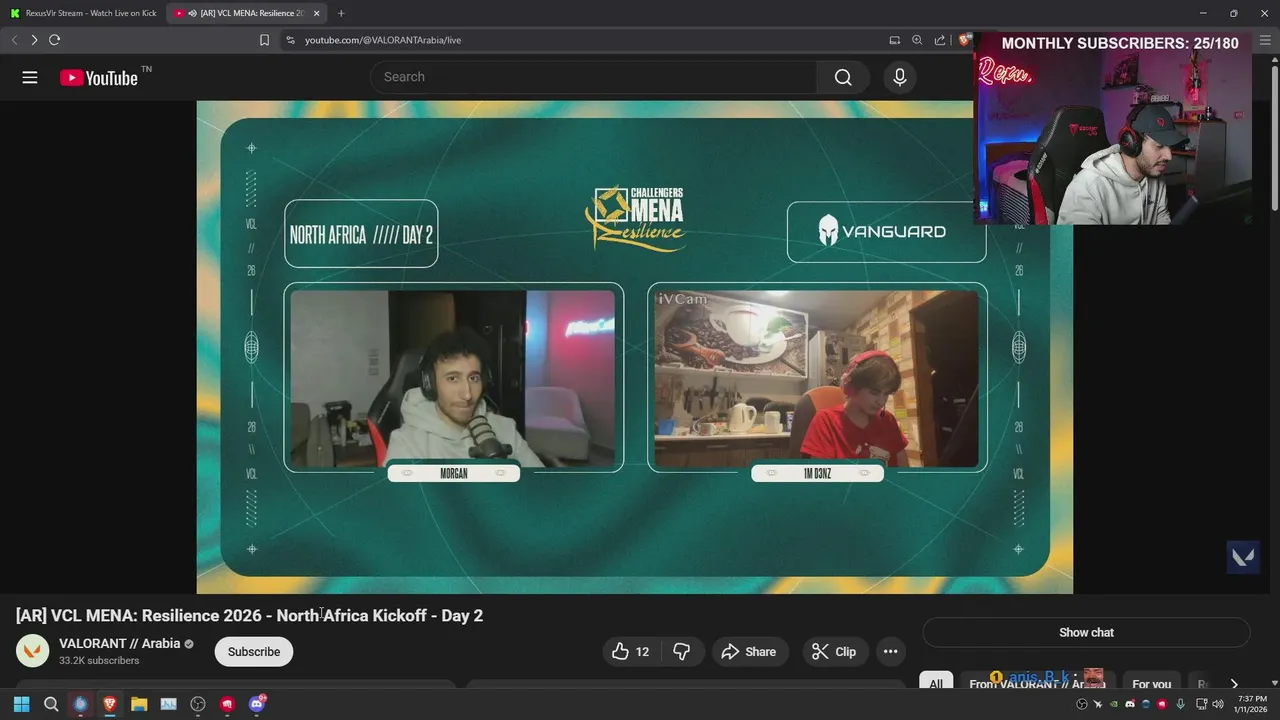Click the VCL MENA video player
Screen dimensions: 1280x720
click(x=634, y=347)
